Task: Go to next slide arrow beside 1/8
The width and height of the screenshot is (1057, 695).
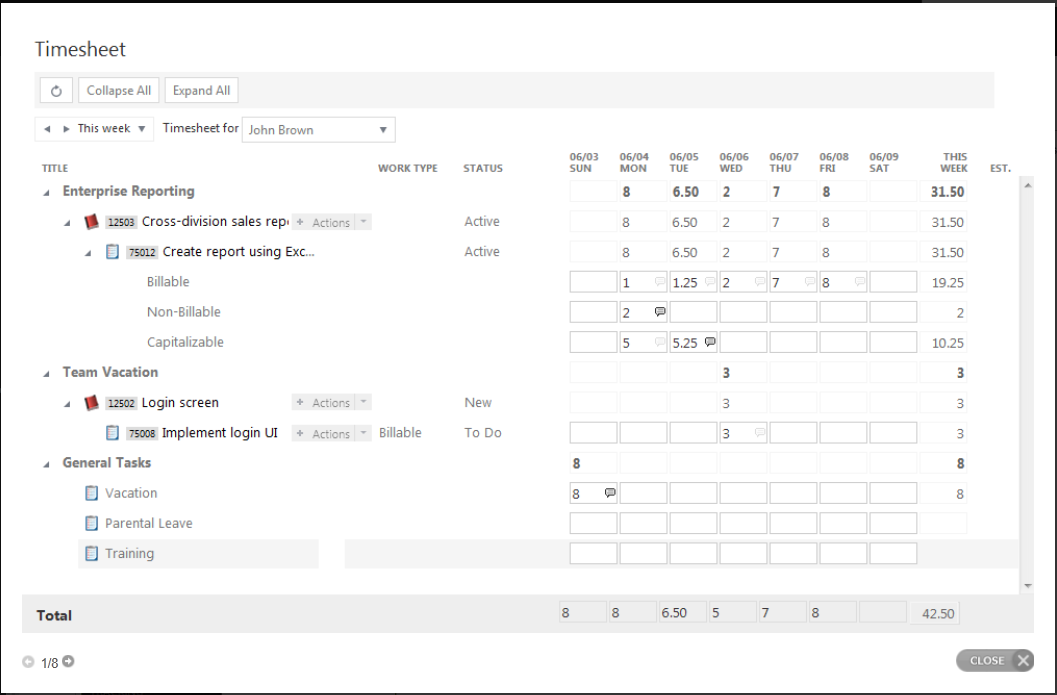Action: coord(69,661)
